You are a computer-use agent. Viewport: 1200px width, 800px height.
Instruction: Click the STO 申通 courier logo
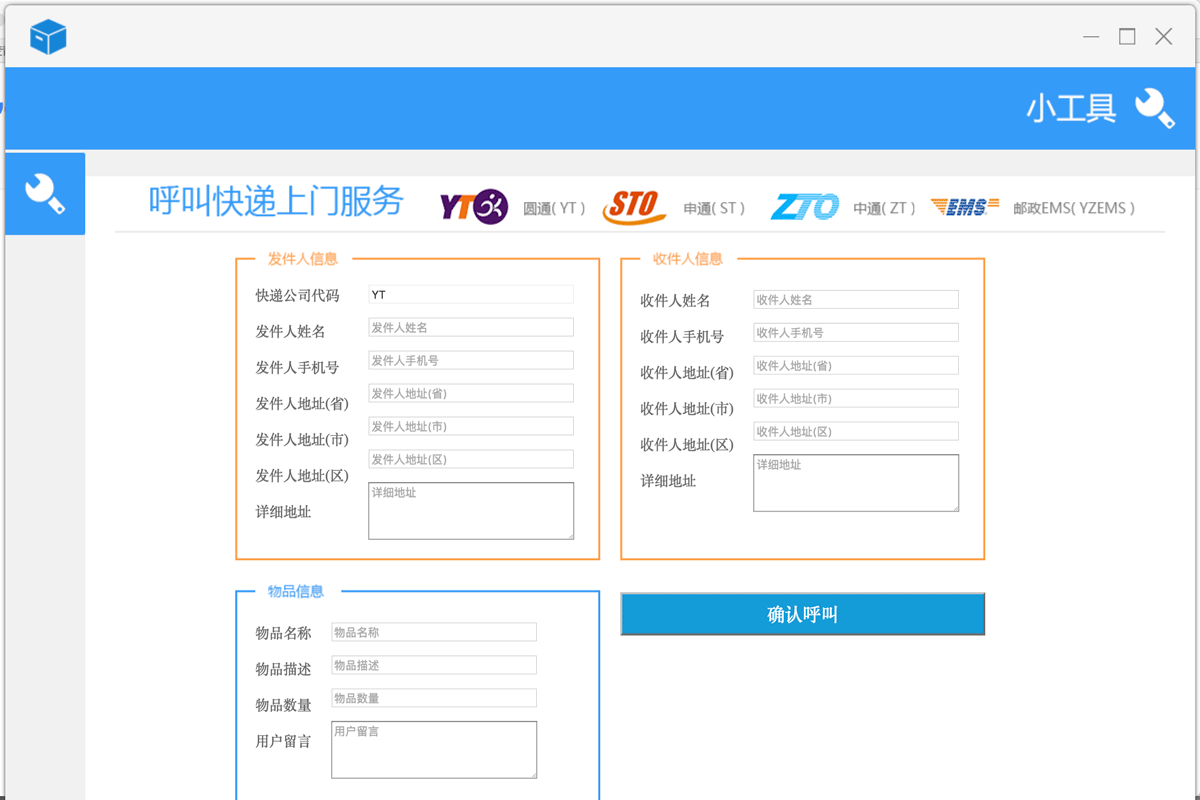click(x=634, y=207)
